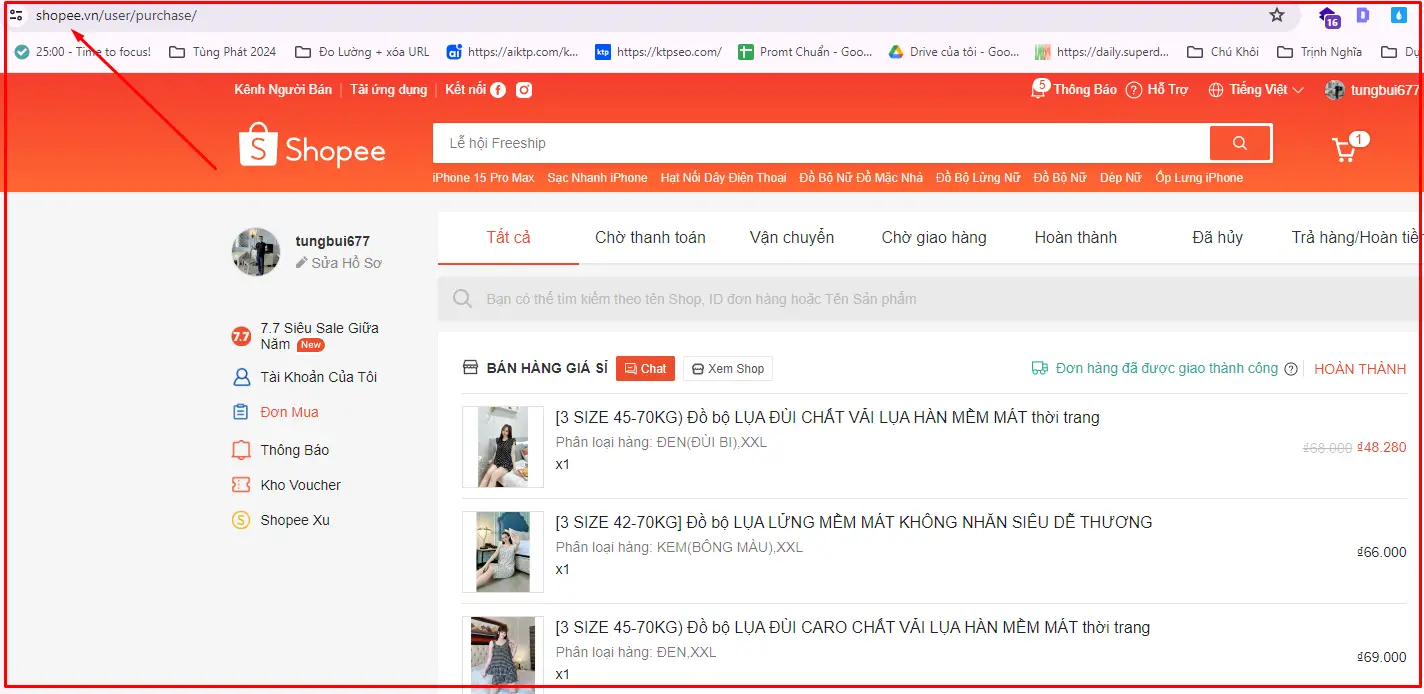Open the LỤA ĐÙI CARO product thumbnail
This screenshot has width=1424, height=694.
point(503,654)
